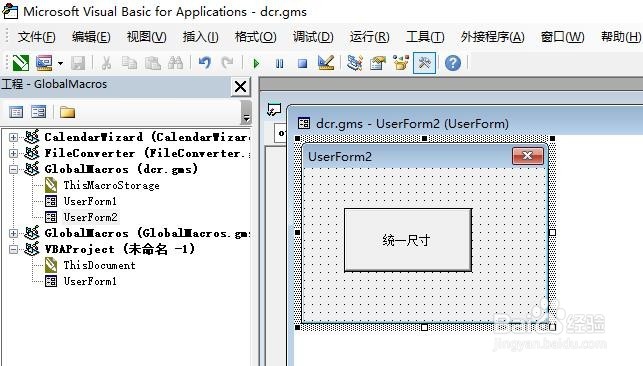Click the dcr.gms - UserForm2 window title
This screenshot has height=366, width=643.
pyautogui.click(x=413, y=123)
